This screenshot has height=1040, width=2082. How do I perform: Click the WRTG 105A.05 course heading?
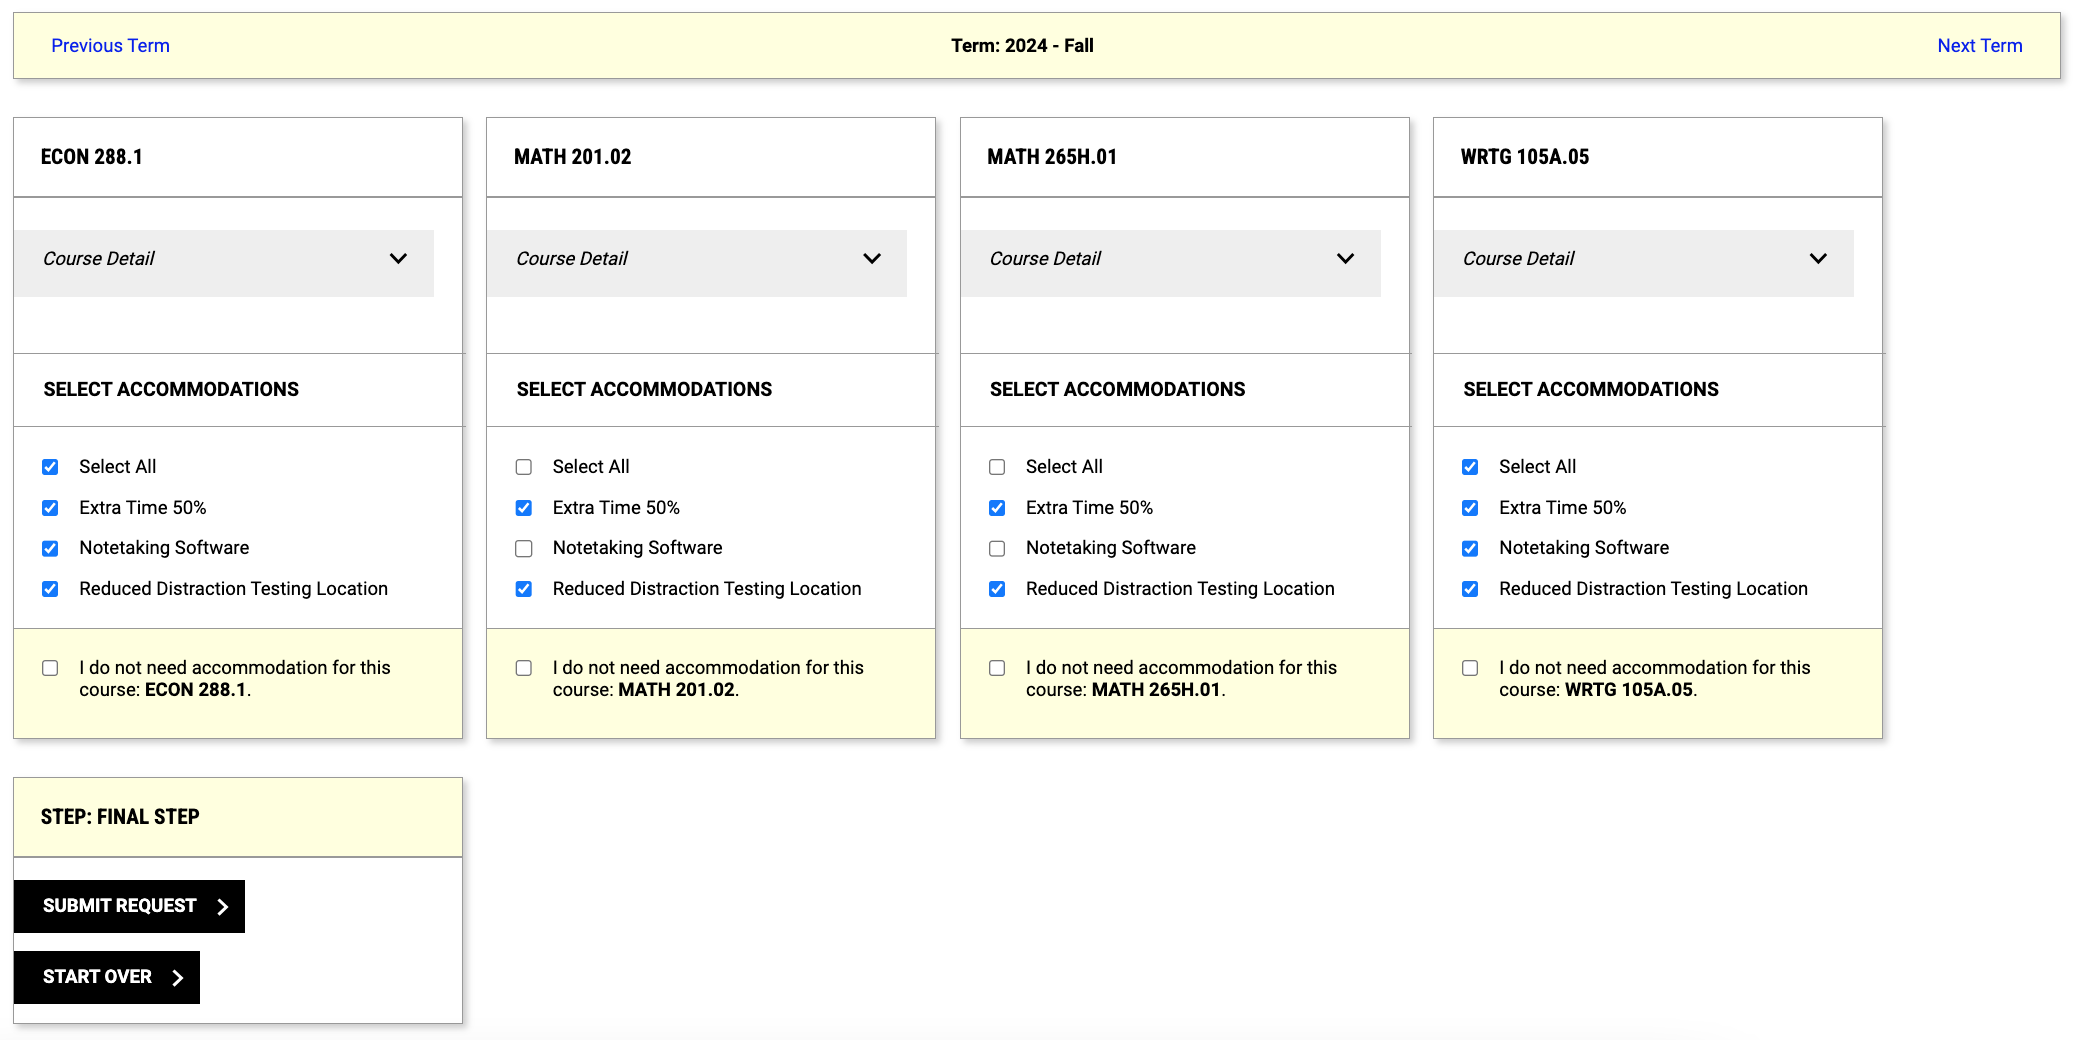[x=1525, y=157]
